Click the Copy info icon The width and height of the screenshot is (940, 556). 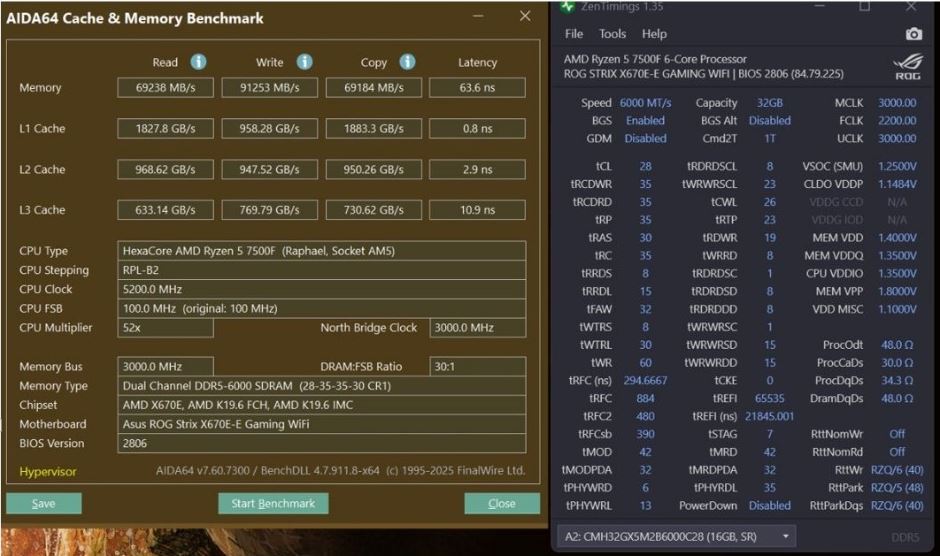click(x=408, y=62)
